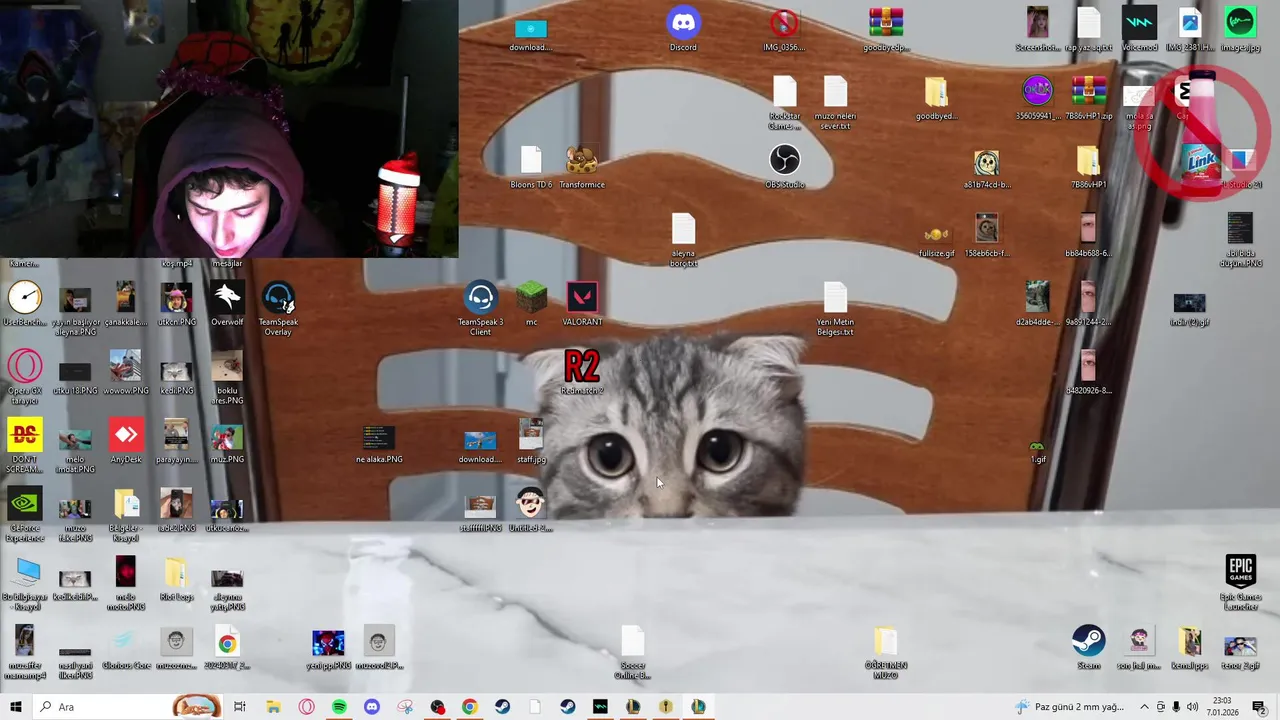Open Voicemod from the taskbar

point(600,707)
